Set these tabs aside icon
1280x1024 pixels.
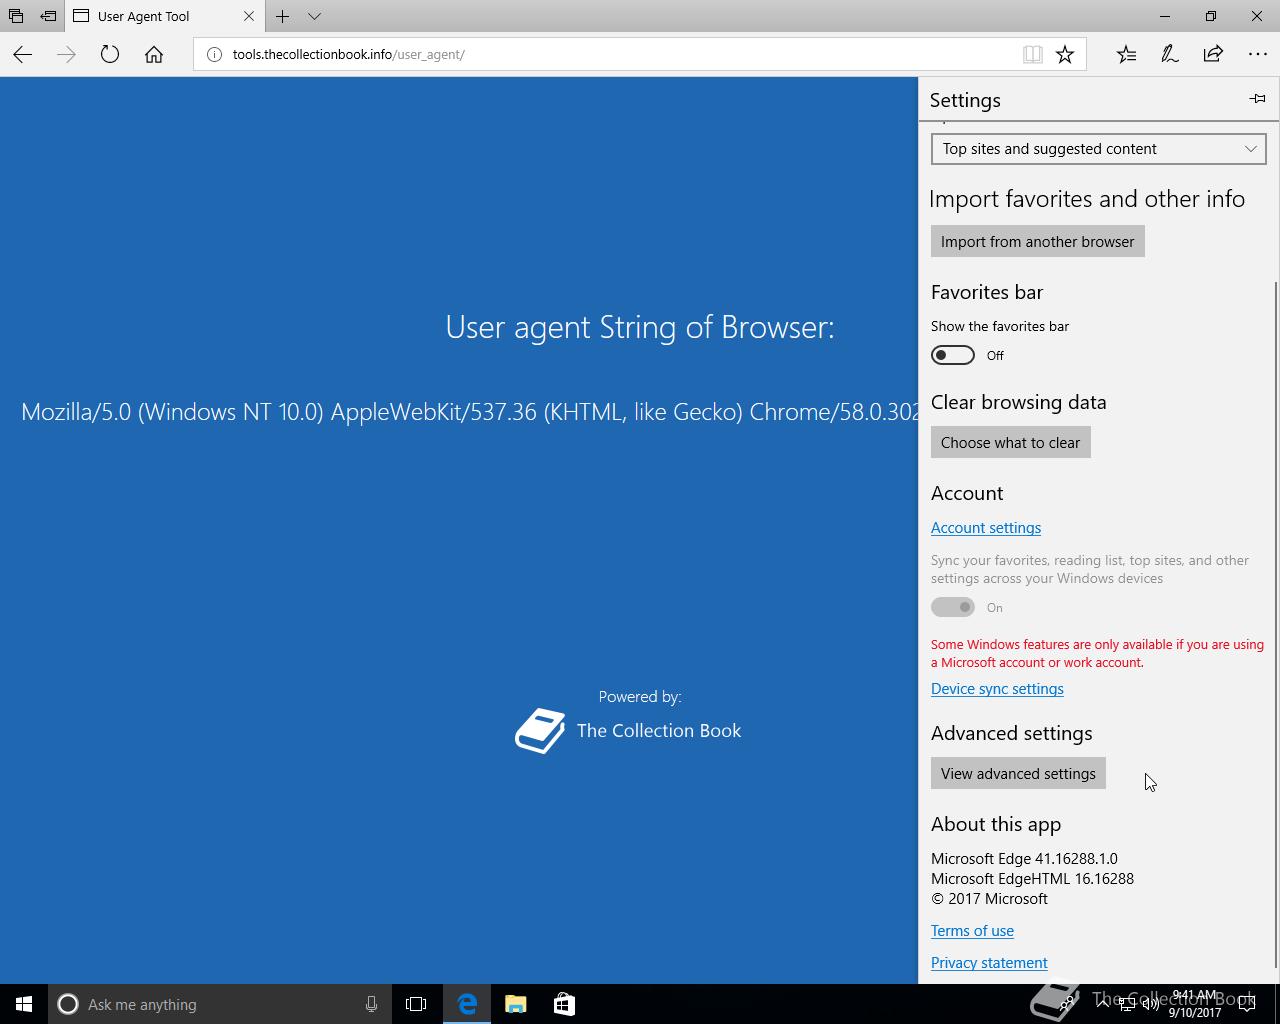(48, 16)
